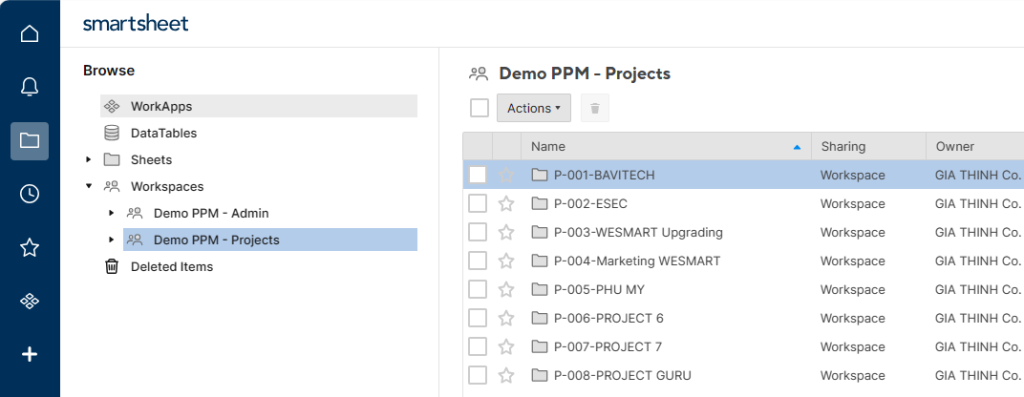Select the Browse folder icon in sidebar
This screenshot has height=397, width=1024.
click(x=29, y=140)
